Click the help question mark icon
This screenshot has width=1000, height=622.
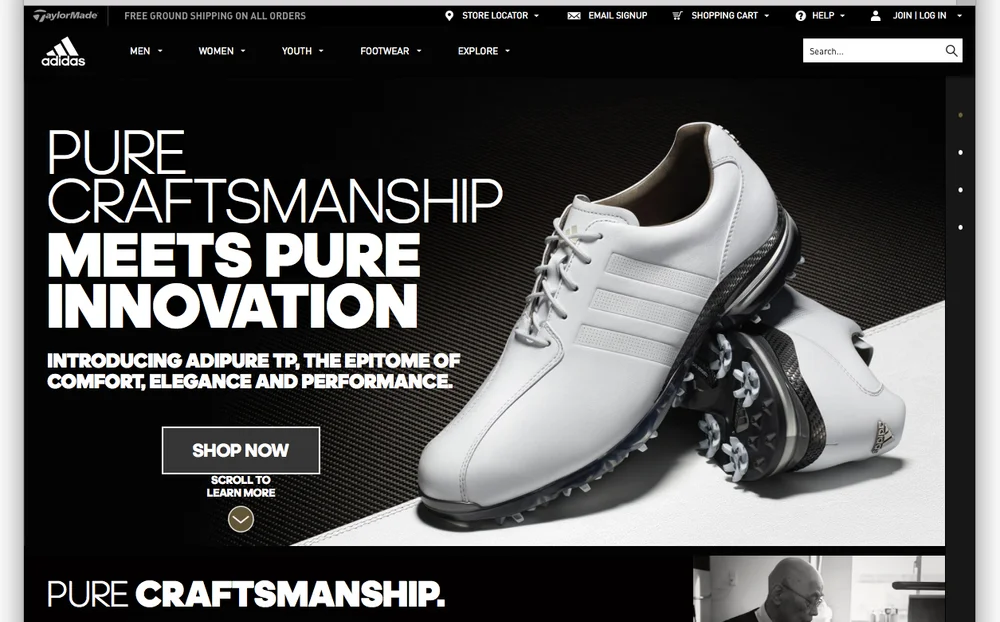pos(800,15)
